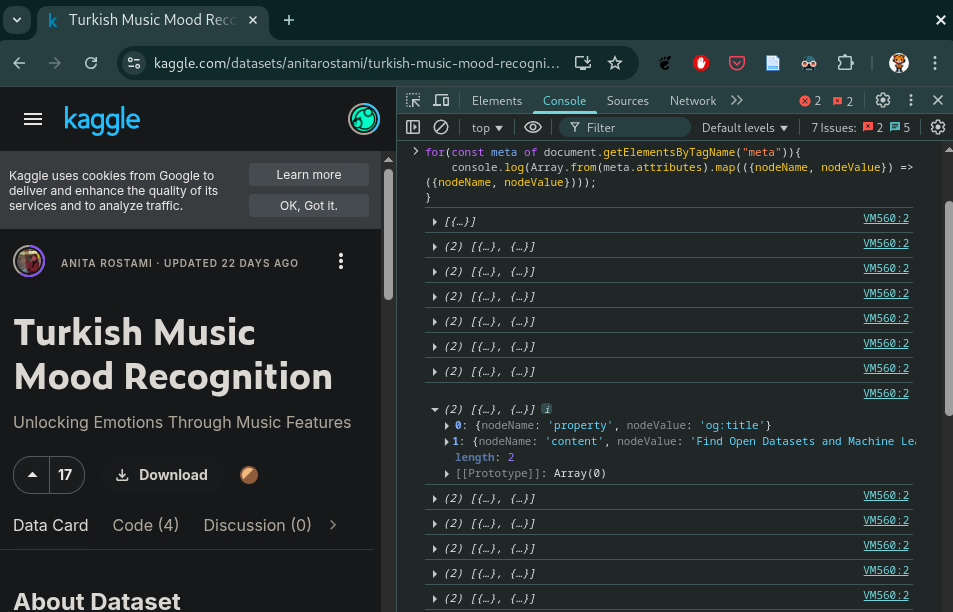This screenshot has height=612, width=953.
Task: Click the console vertical scrollbar
Action: click(x=949, y=308)
